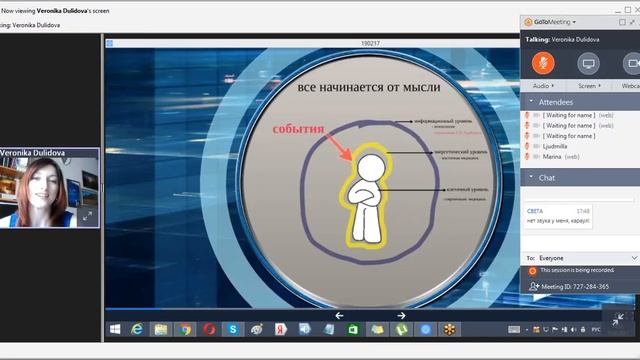Click the invite people icon beside Meeting ID
Screen dimensions: 640x360
point(534,287)
